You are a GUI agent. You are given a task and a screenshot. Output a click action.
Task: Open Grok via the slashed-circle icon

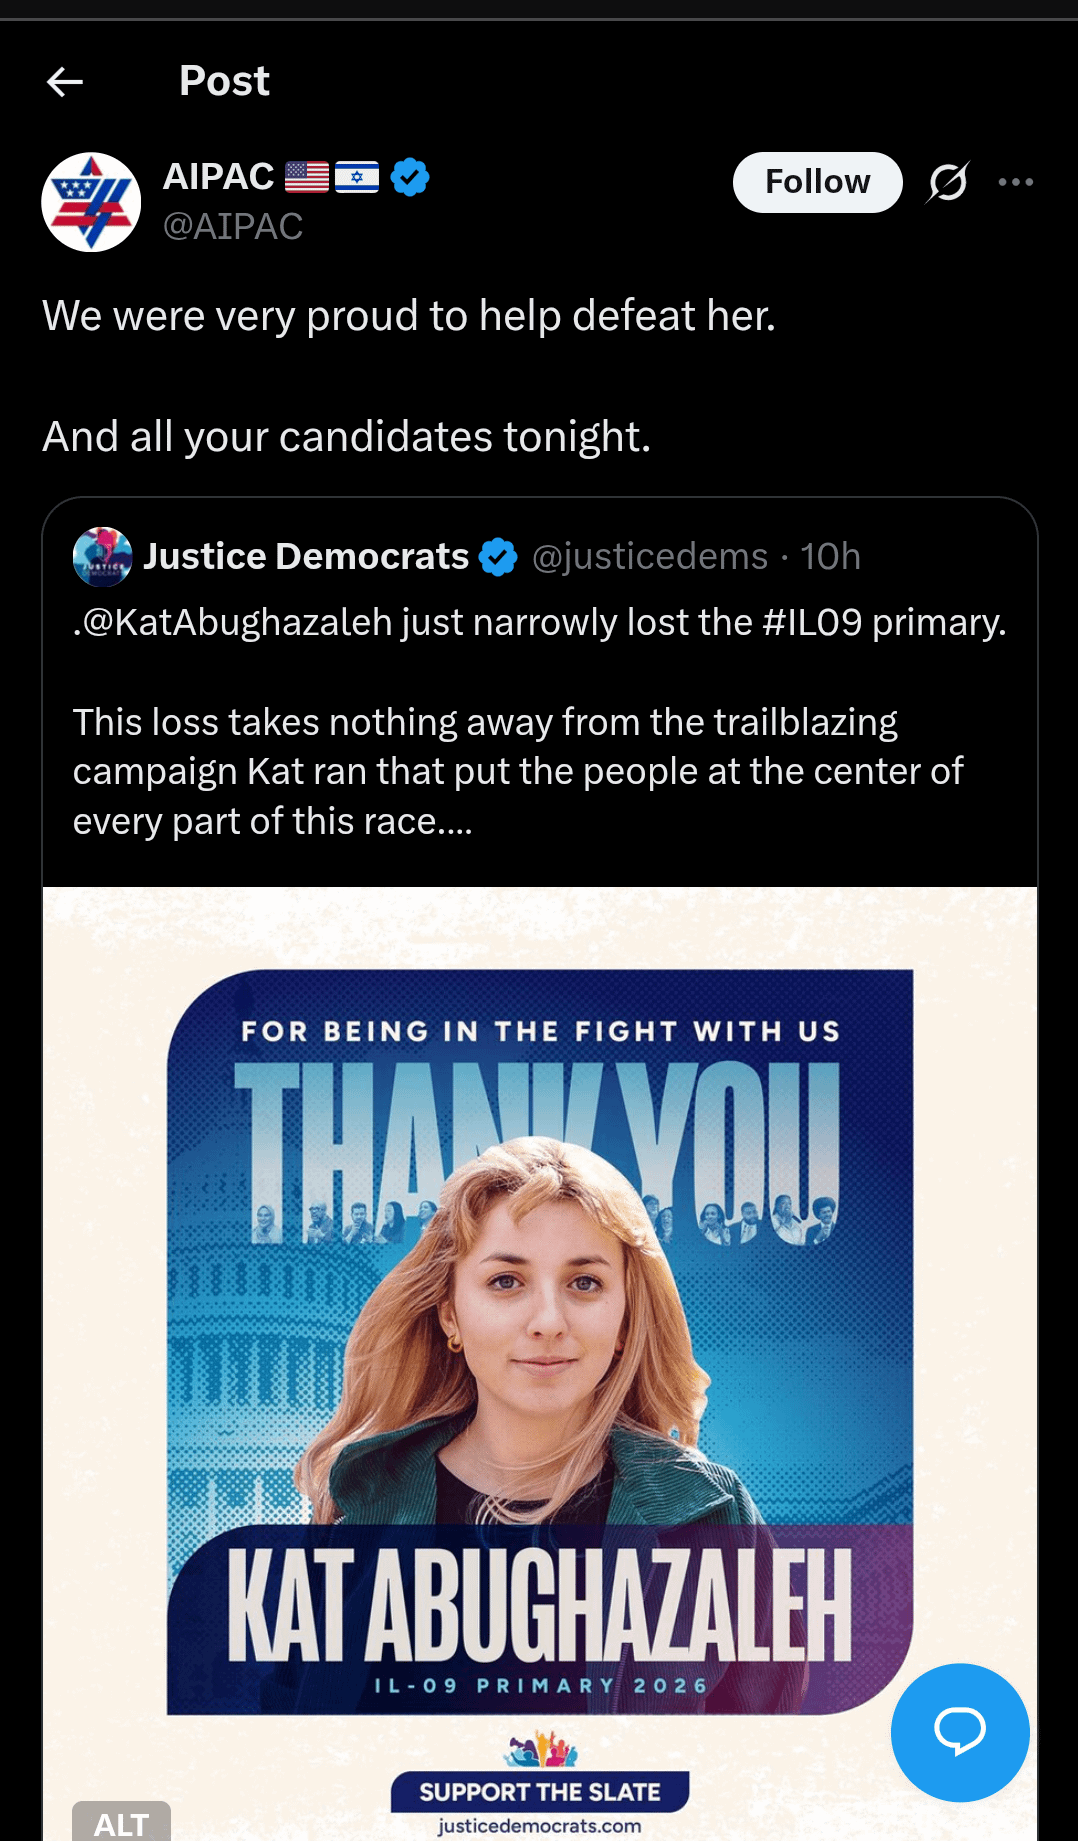coord(947,182)
